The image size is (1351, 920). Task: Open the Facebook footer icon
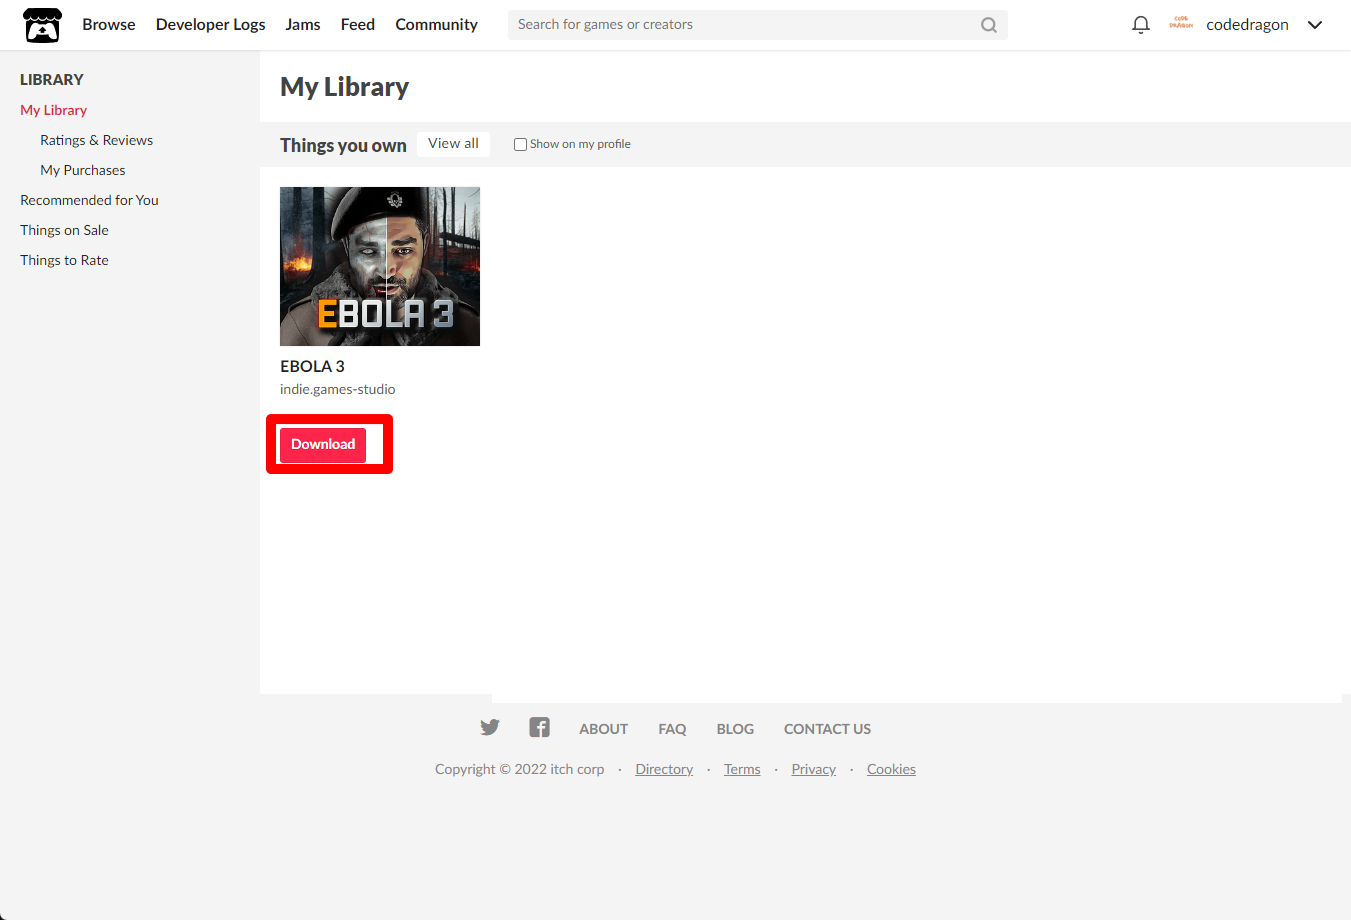coord(540,727)
